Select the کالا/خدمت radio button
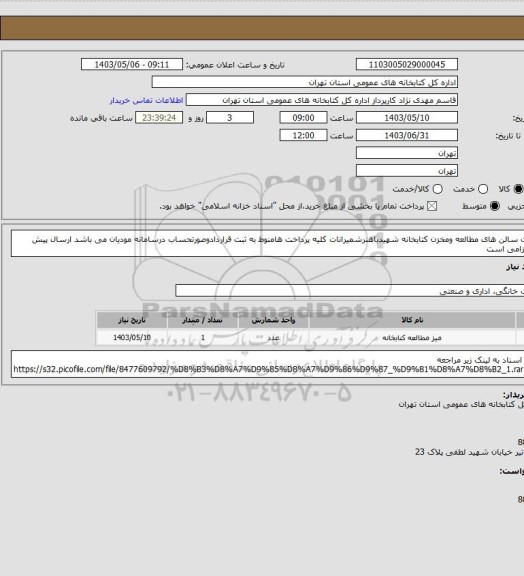This screenshot has height=576, width=524. pos(437,189)
